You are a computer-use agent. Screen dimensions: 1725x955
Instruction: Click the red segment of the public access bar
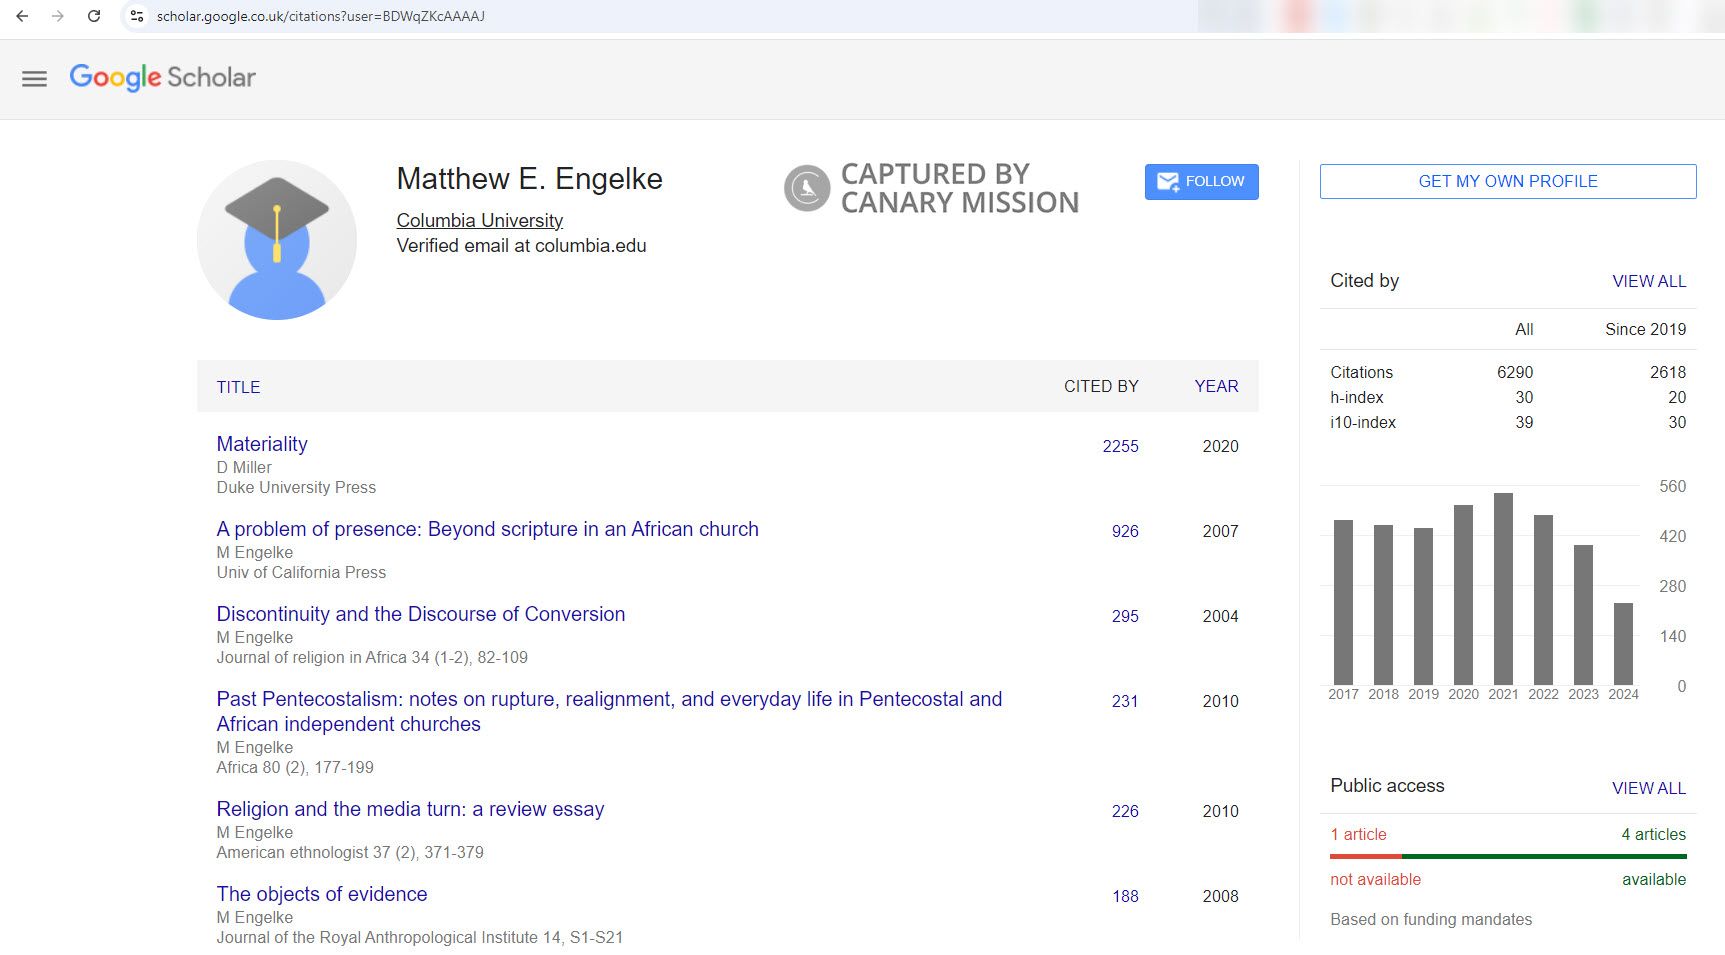coord(1364,856)
